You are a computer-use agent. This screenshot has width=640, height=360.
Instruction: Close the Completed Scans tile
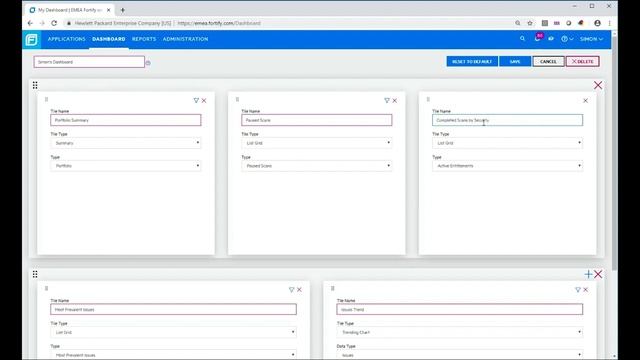pos(585,100)
